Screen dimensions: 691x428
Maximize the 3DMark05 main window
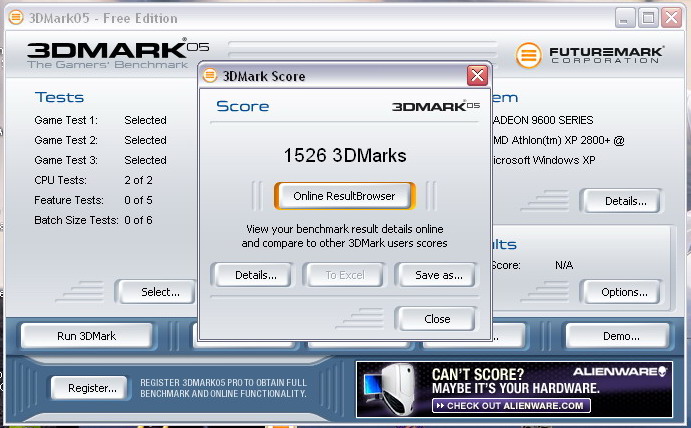click(648, 18)
